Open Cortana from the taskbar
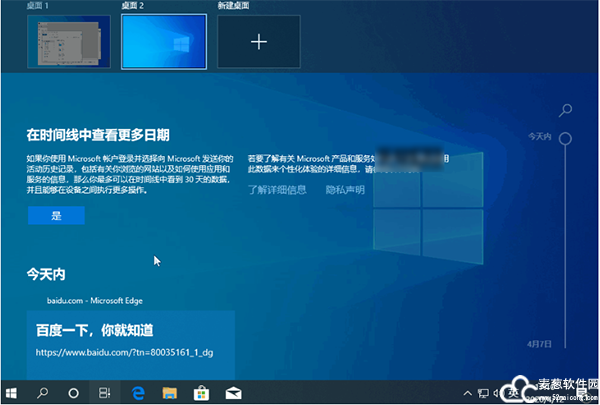The height and width of the screenshot is (405, 600). tap(73, 393)
